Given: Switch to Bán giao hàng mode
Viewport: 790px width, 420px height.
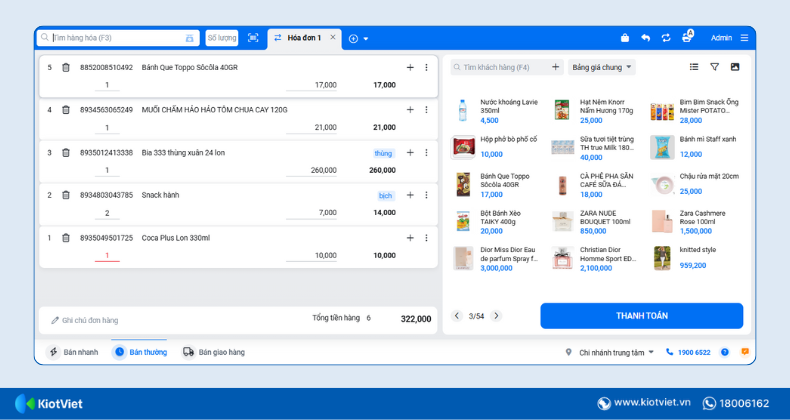Looking at the screenshot, I should click(213, 352).
